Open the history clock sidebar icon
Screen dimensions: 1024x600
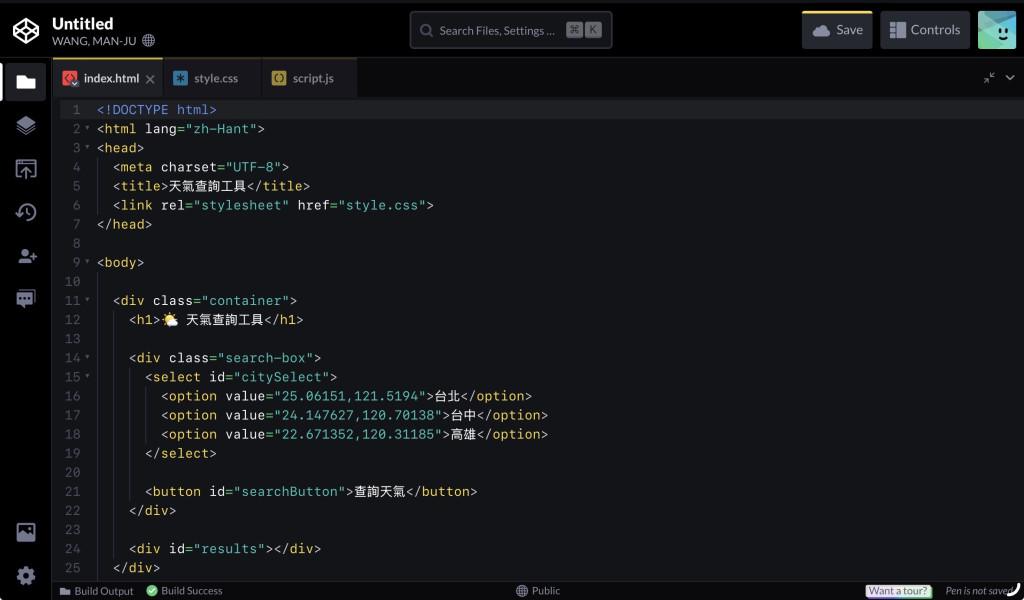pos(25,212)
